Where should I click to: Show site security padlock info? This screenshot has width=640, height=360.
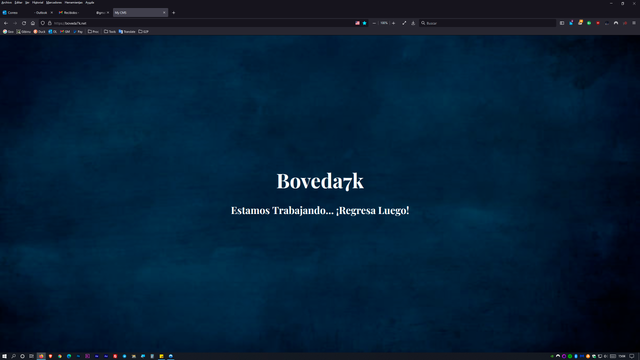tap(50, 23)
